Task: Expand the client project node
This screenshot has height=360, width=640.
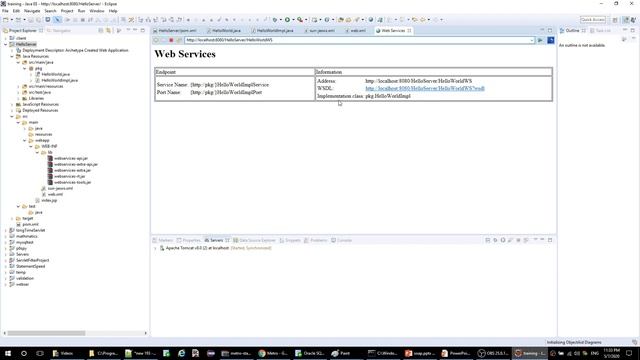Action: point(6,38)
